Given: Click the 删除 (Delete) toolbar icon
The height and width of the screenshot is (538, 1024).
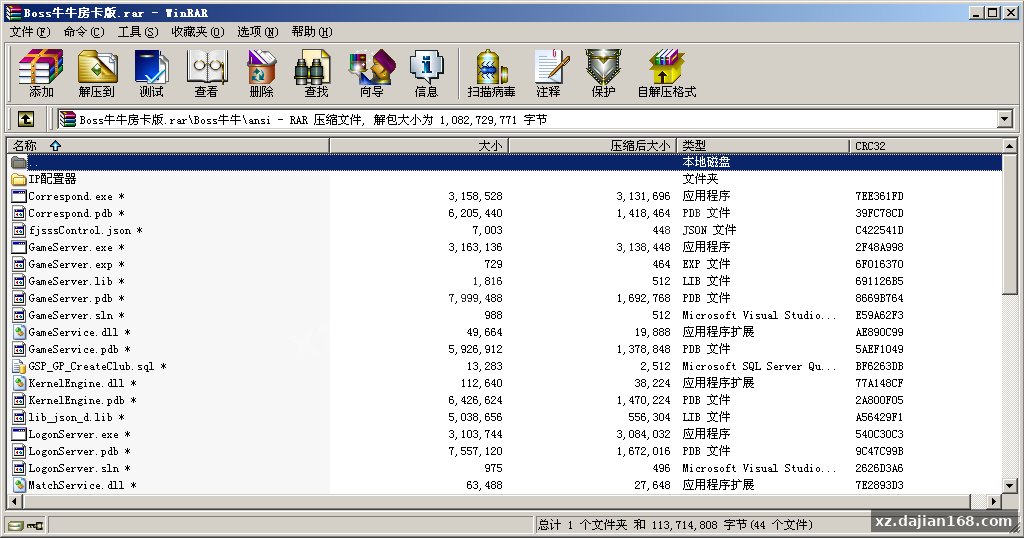Looking at the screenshot, I should (261, 73).
